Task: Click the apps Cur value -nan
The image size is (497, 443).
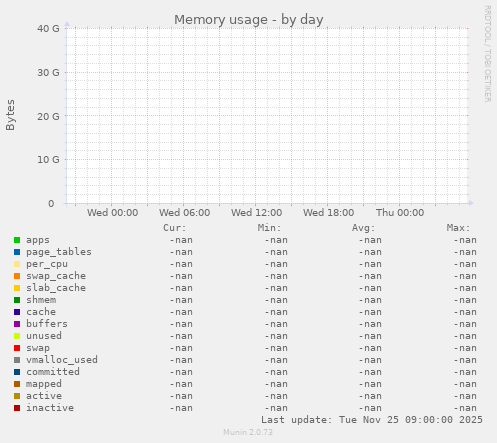Action: point(181,240)
